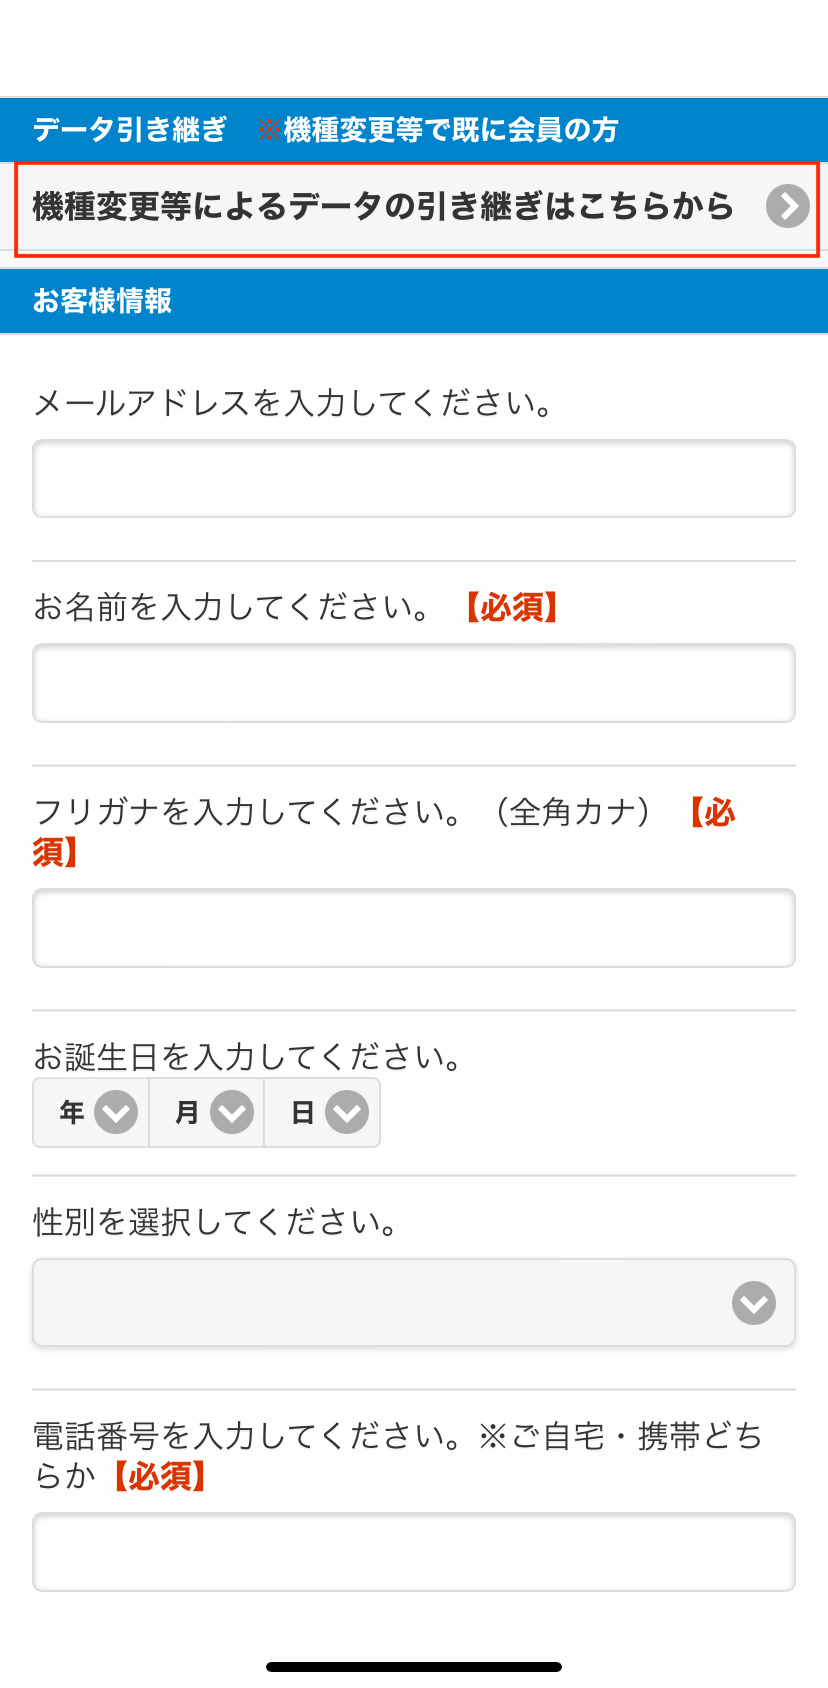Click the お誕生日を入力してください label

tap(247, 1056)
